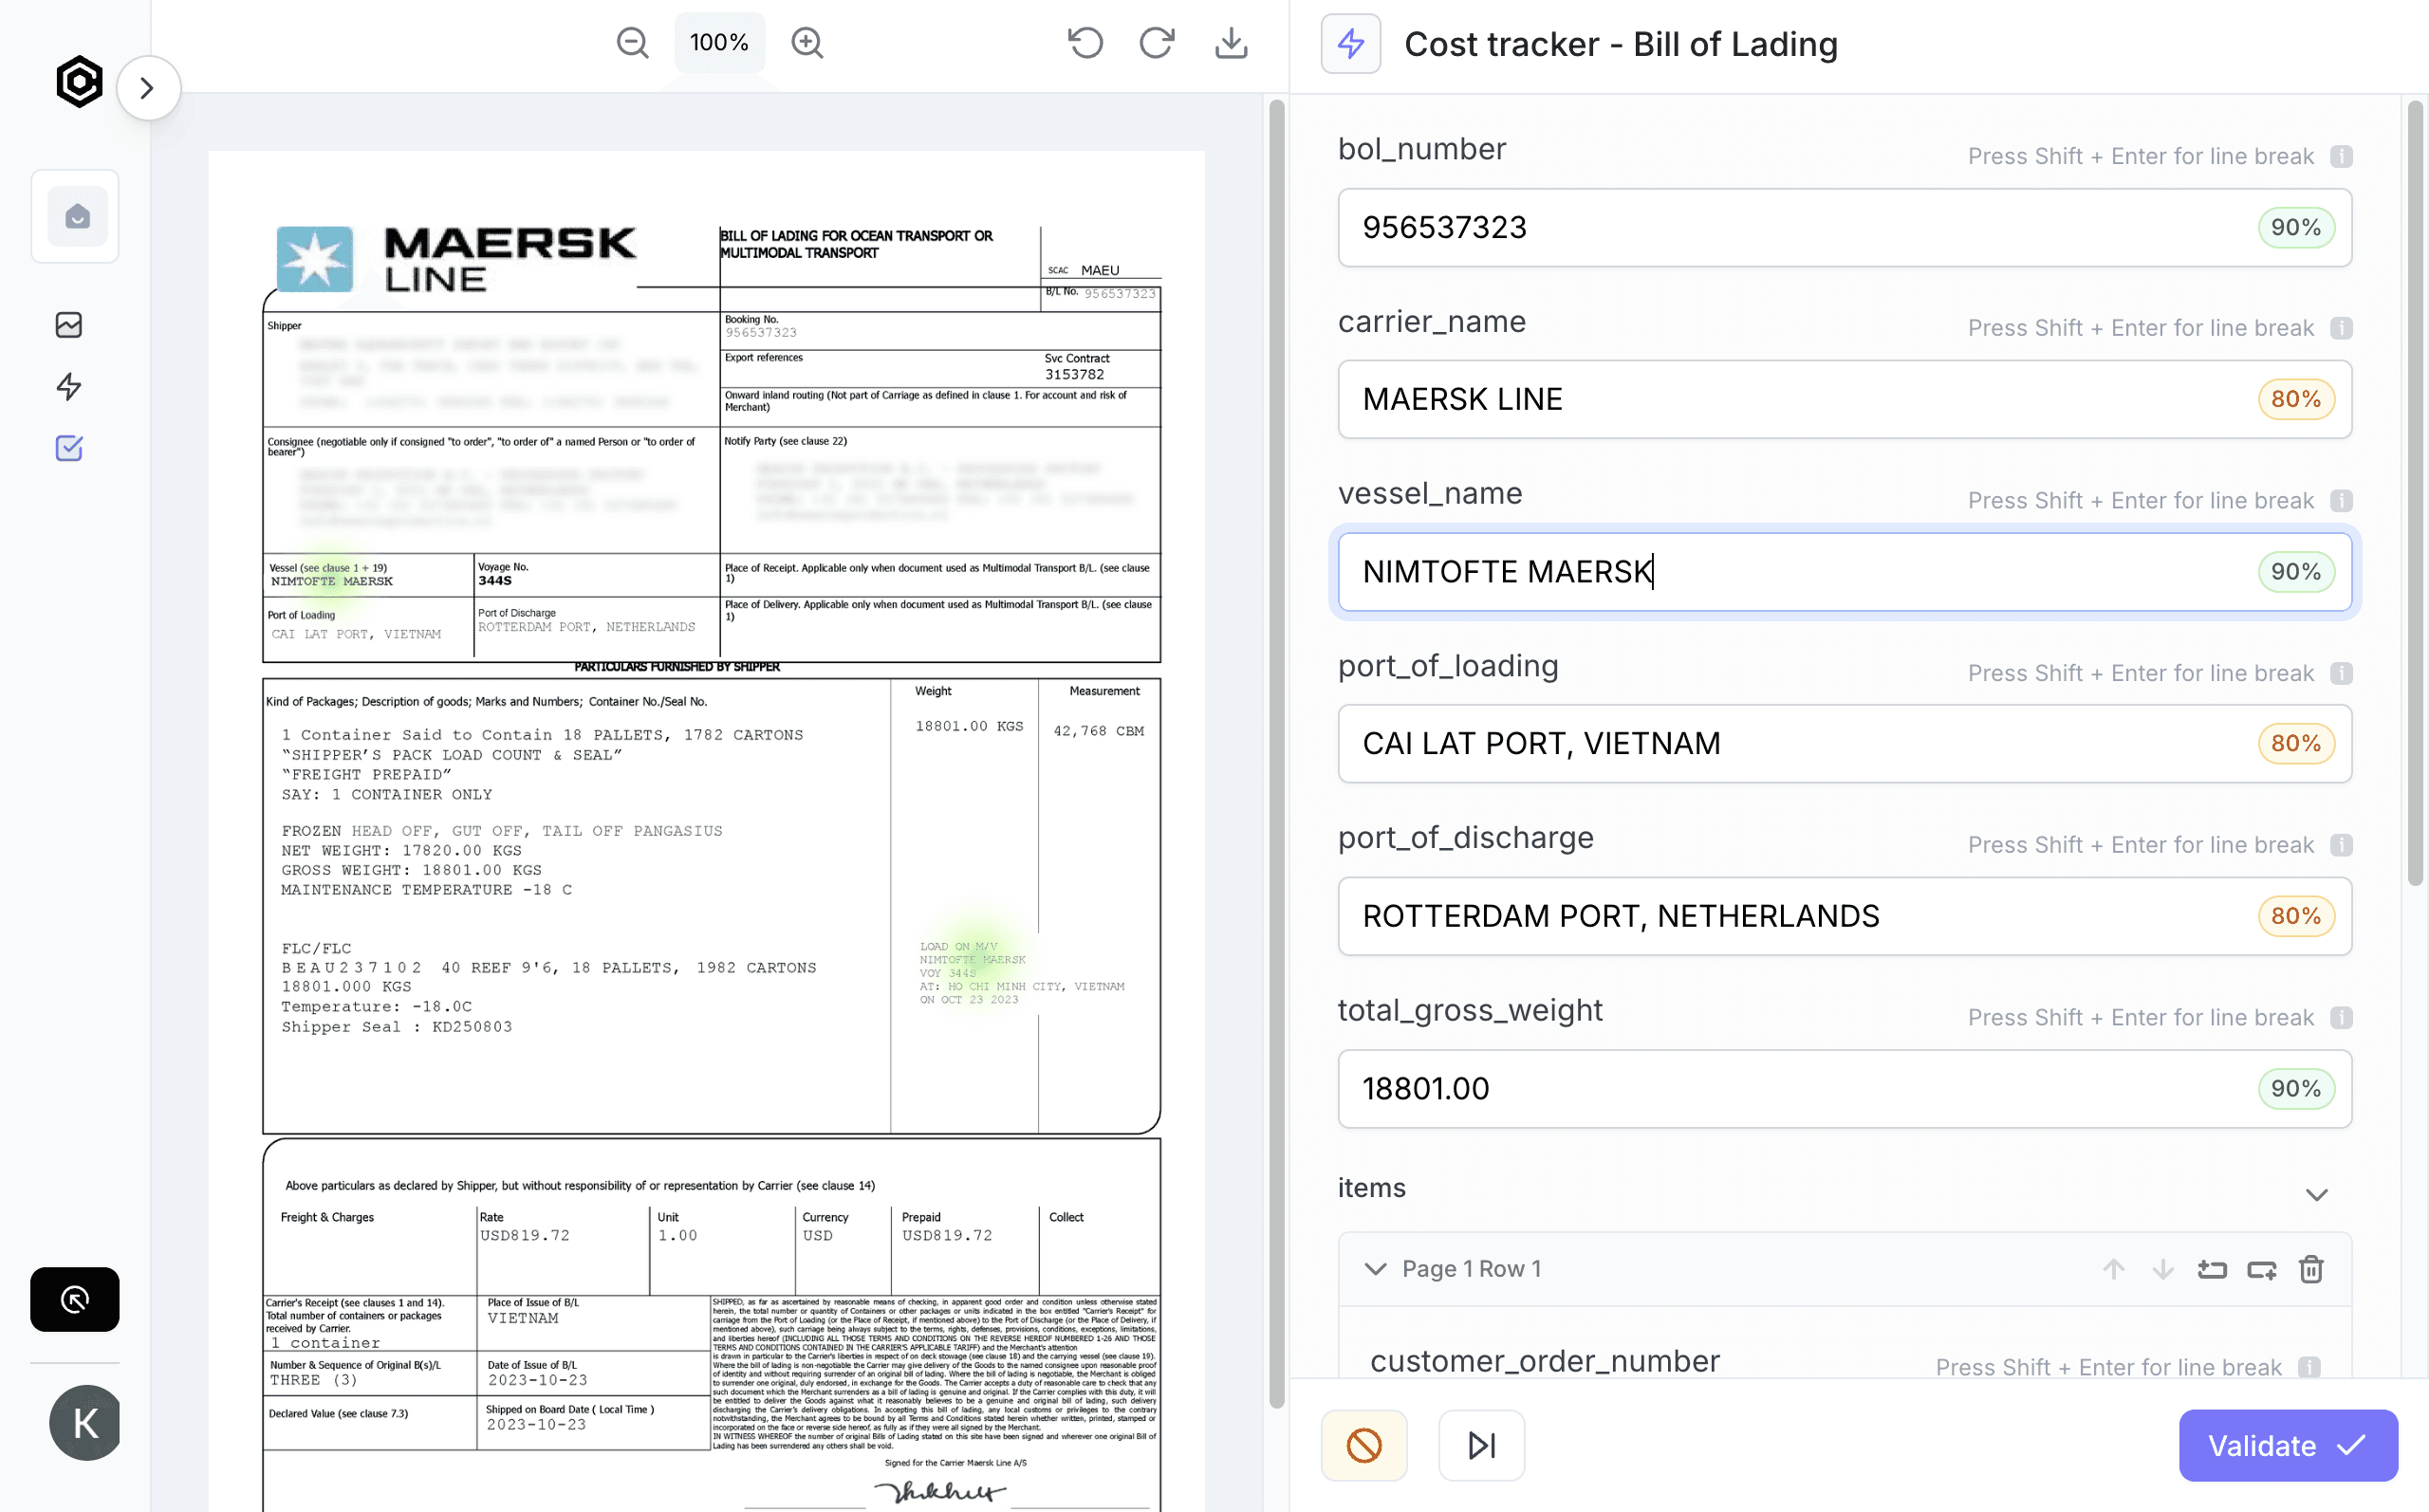Viewport: 2429px width, 1512px height.
Task: Insert a new row below Page 1 Row 1
Action: coord(2262,1268)
